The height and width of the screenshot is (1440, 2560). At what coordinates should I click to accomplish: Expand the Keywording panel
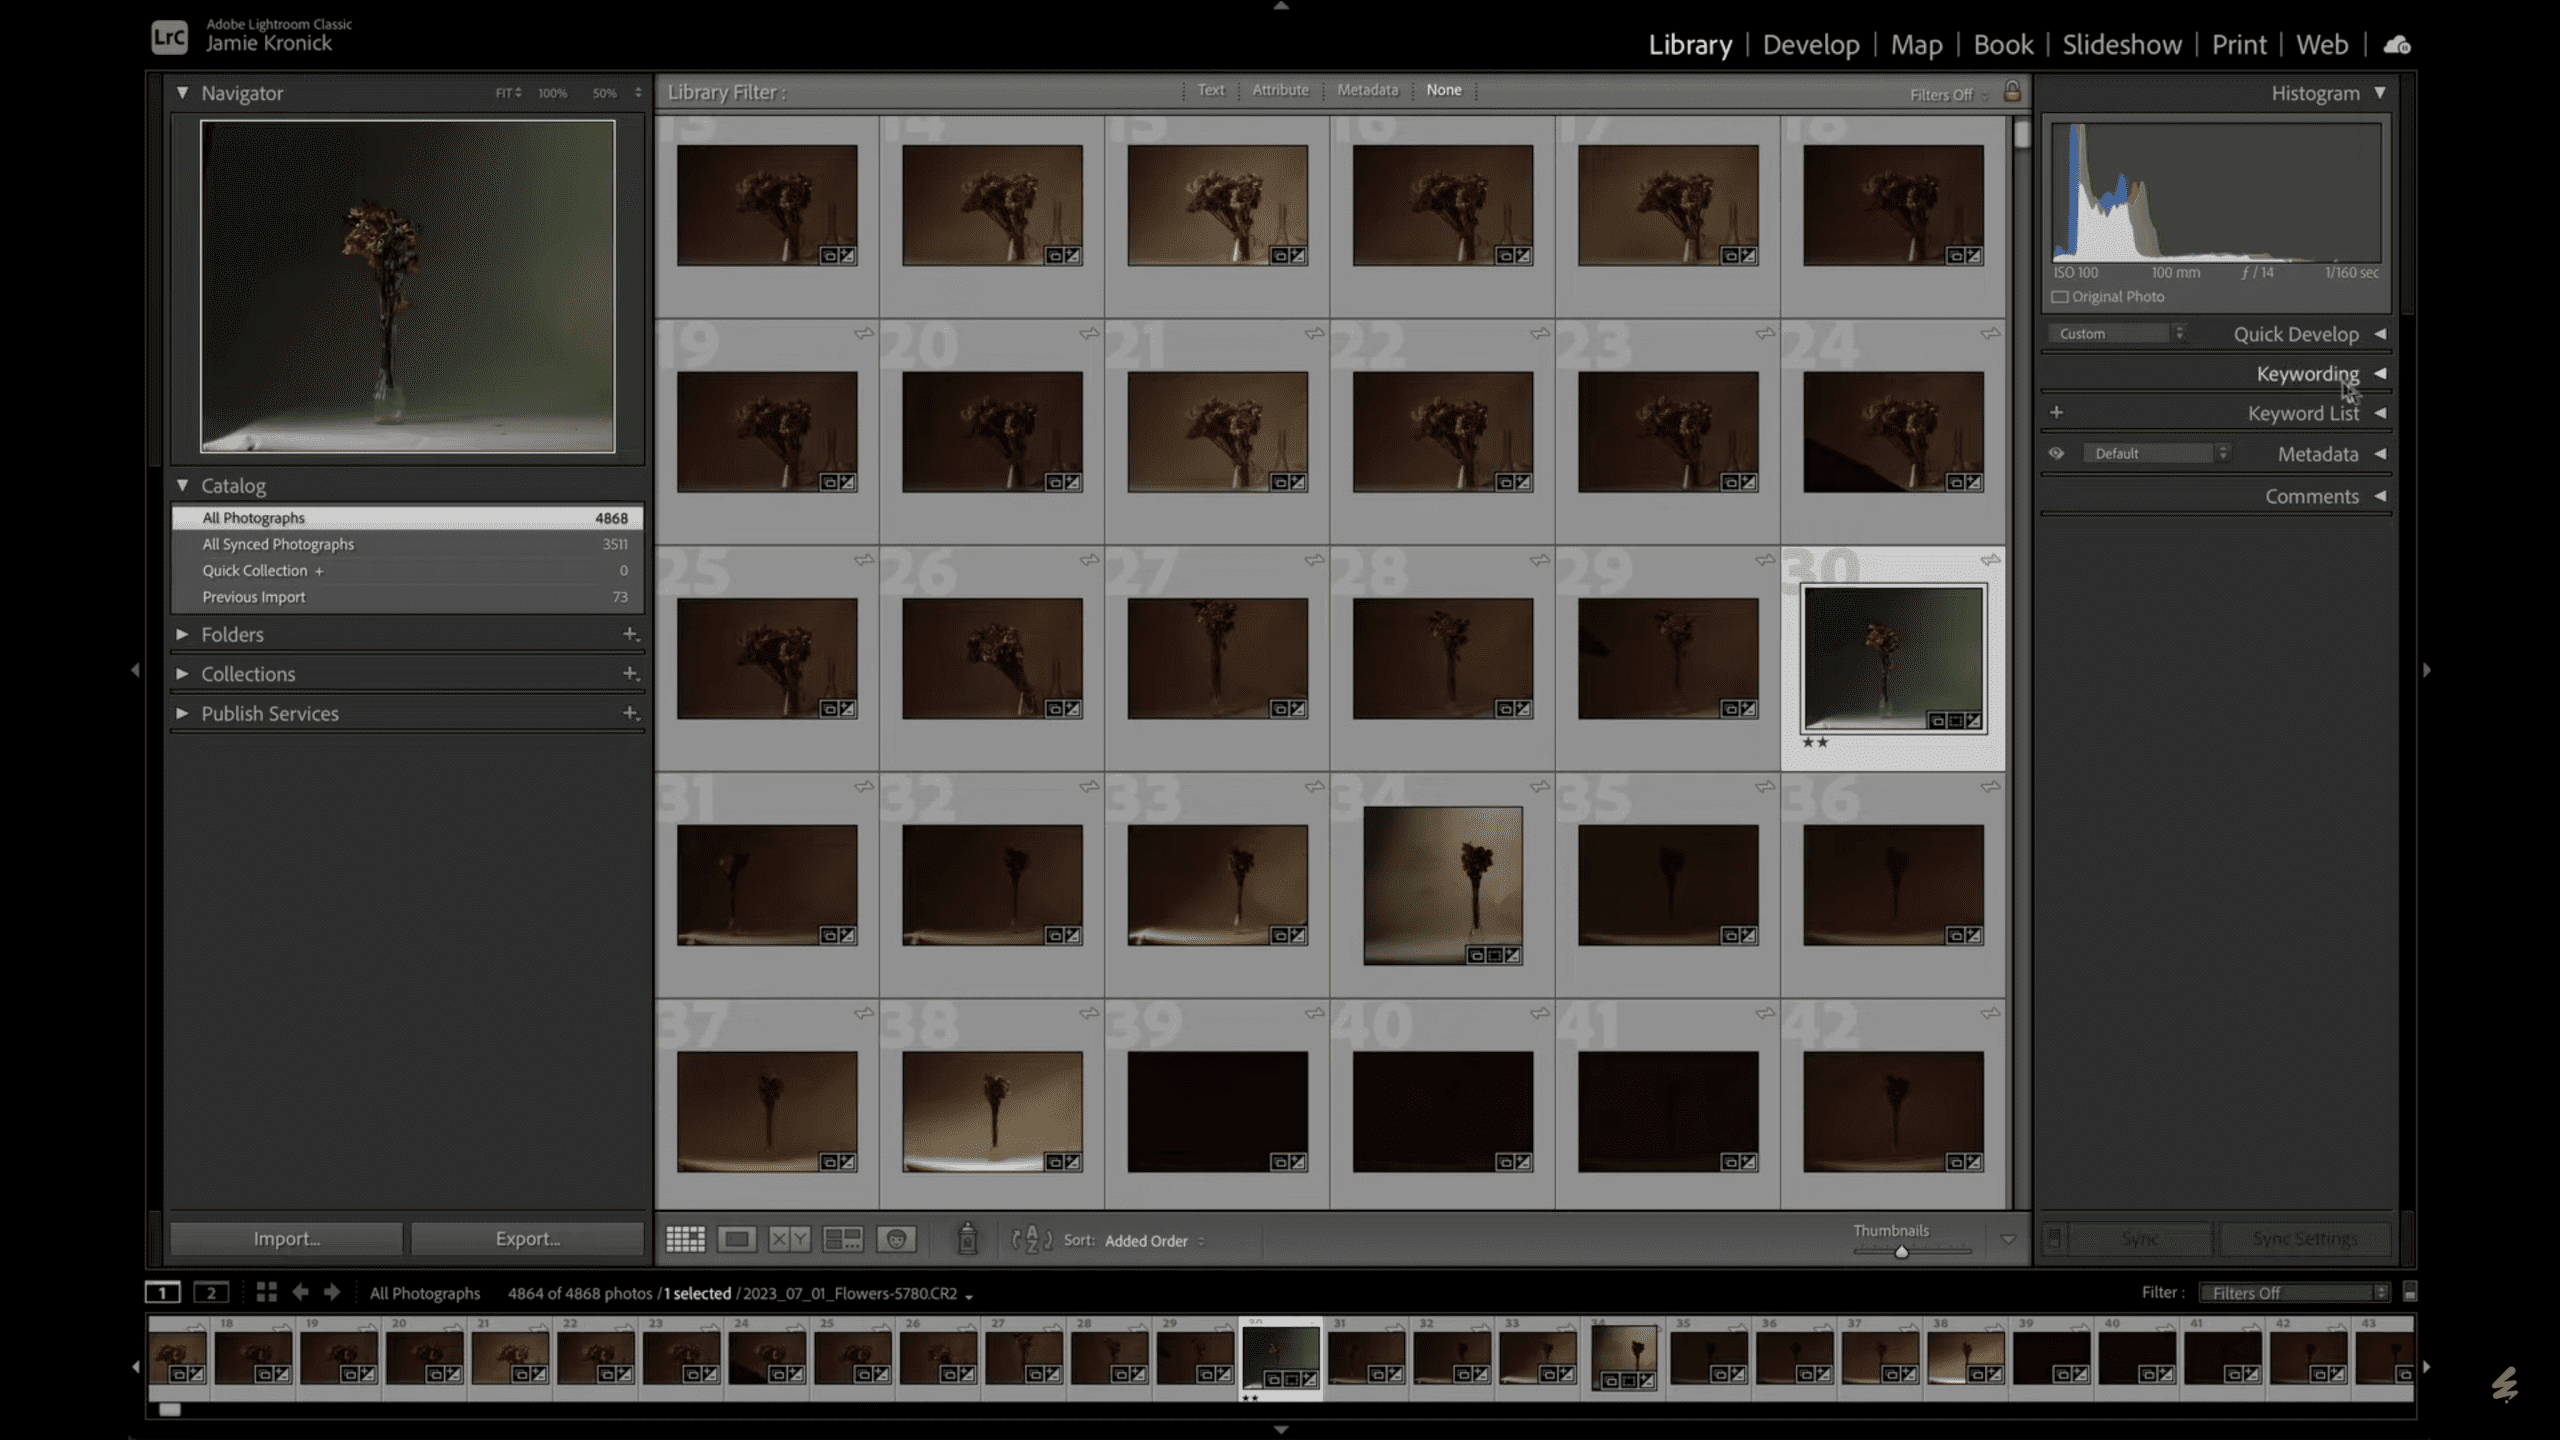(2307, 373)
